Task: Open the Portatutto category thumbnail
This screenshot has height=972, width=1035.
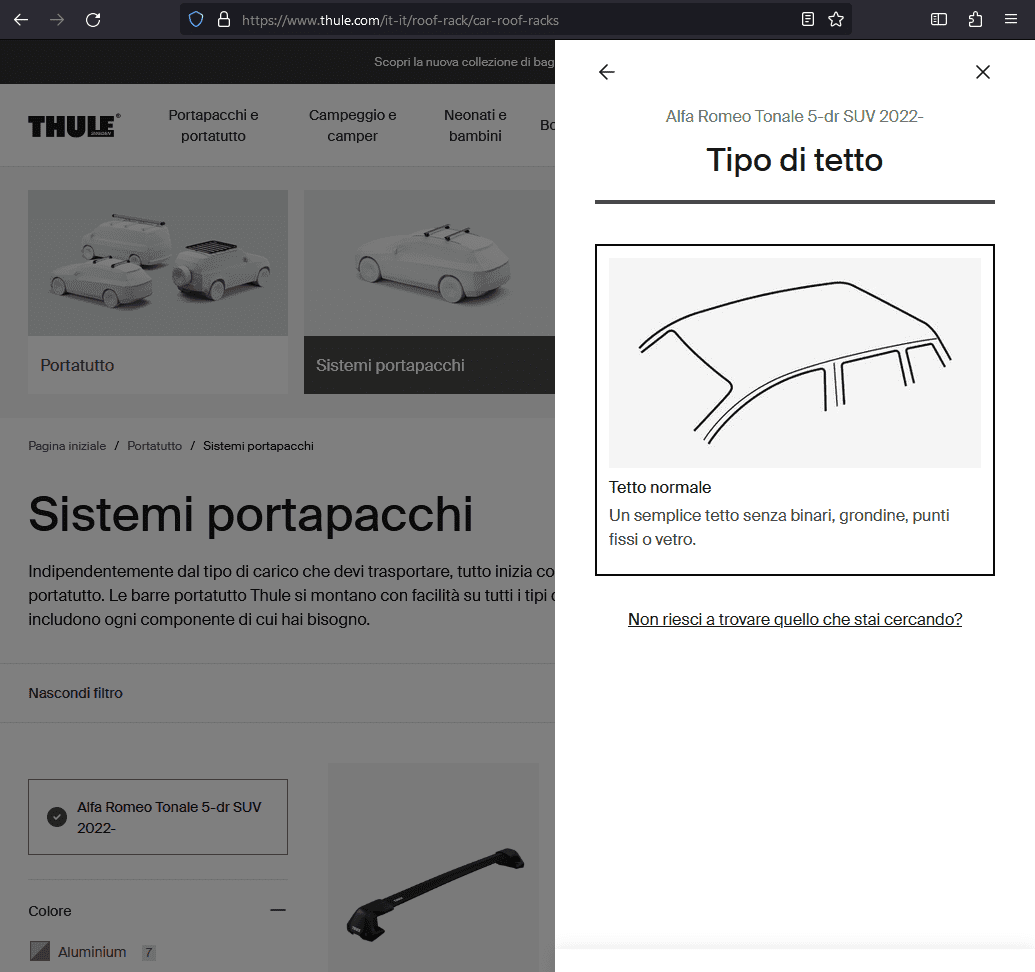Action: click(x=157, y=291)
